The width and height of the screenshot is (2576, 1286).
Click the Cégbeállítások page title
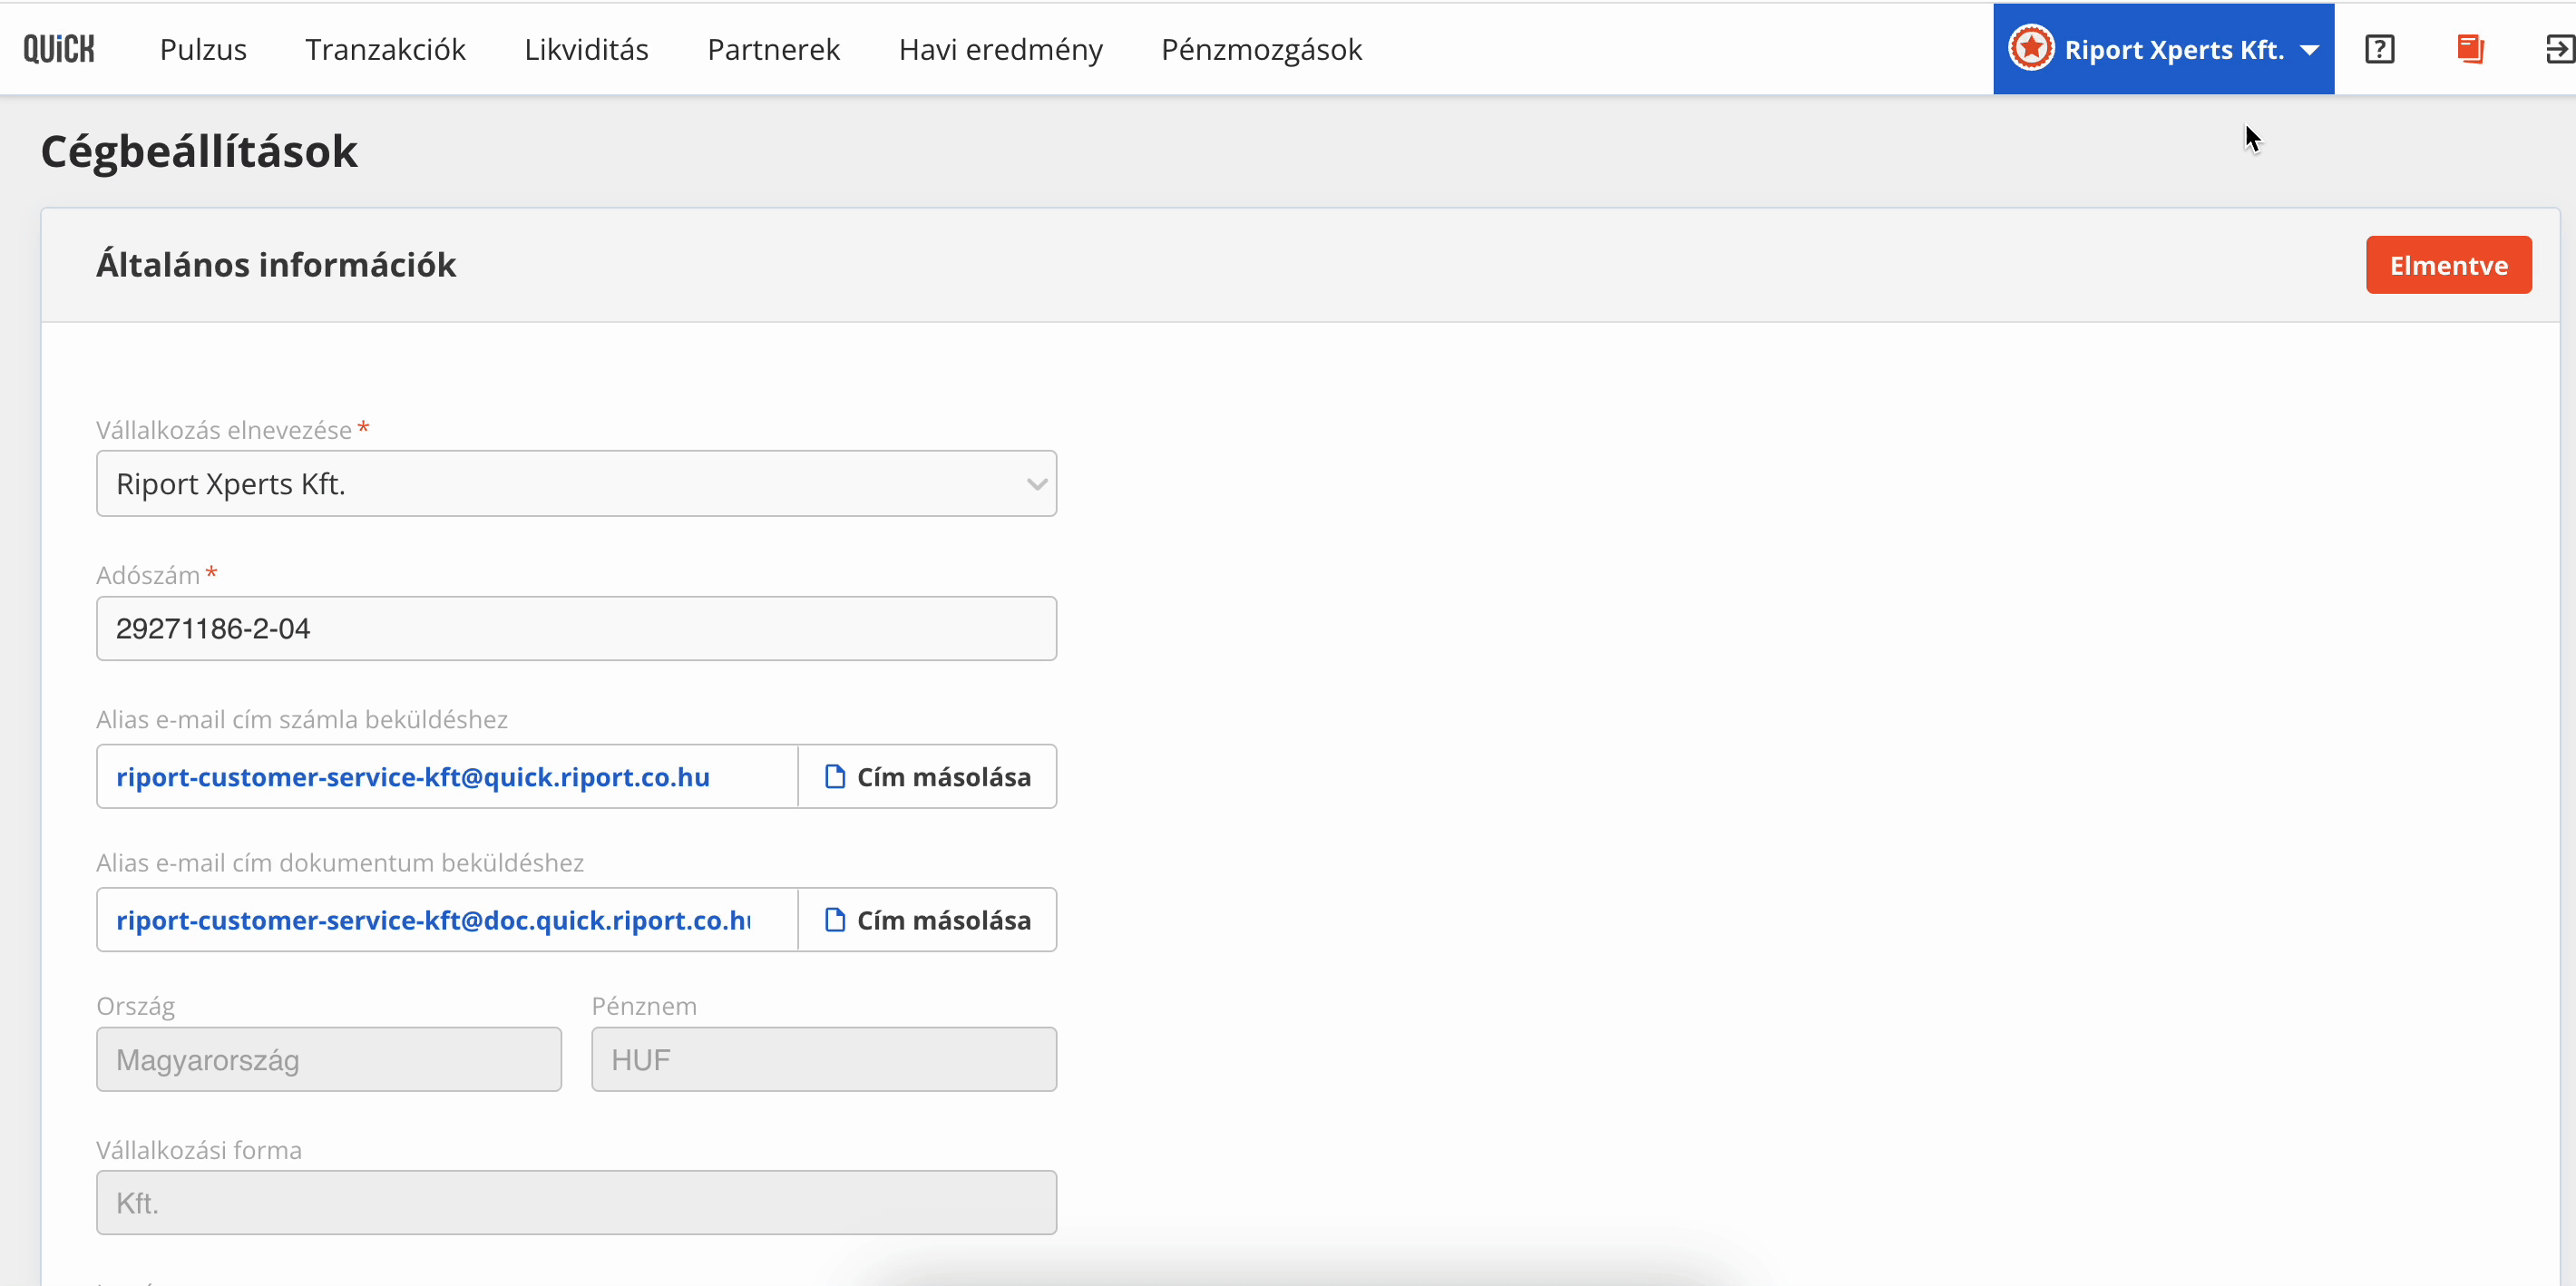(199, 152)
